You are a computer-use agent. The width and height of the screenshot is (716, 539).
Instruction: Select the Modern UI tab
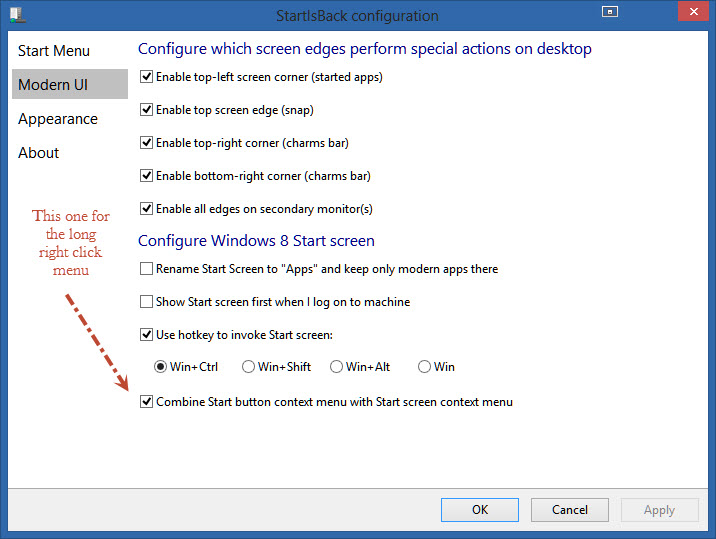tap(53, 85)
